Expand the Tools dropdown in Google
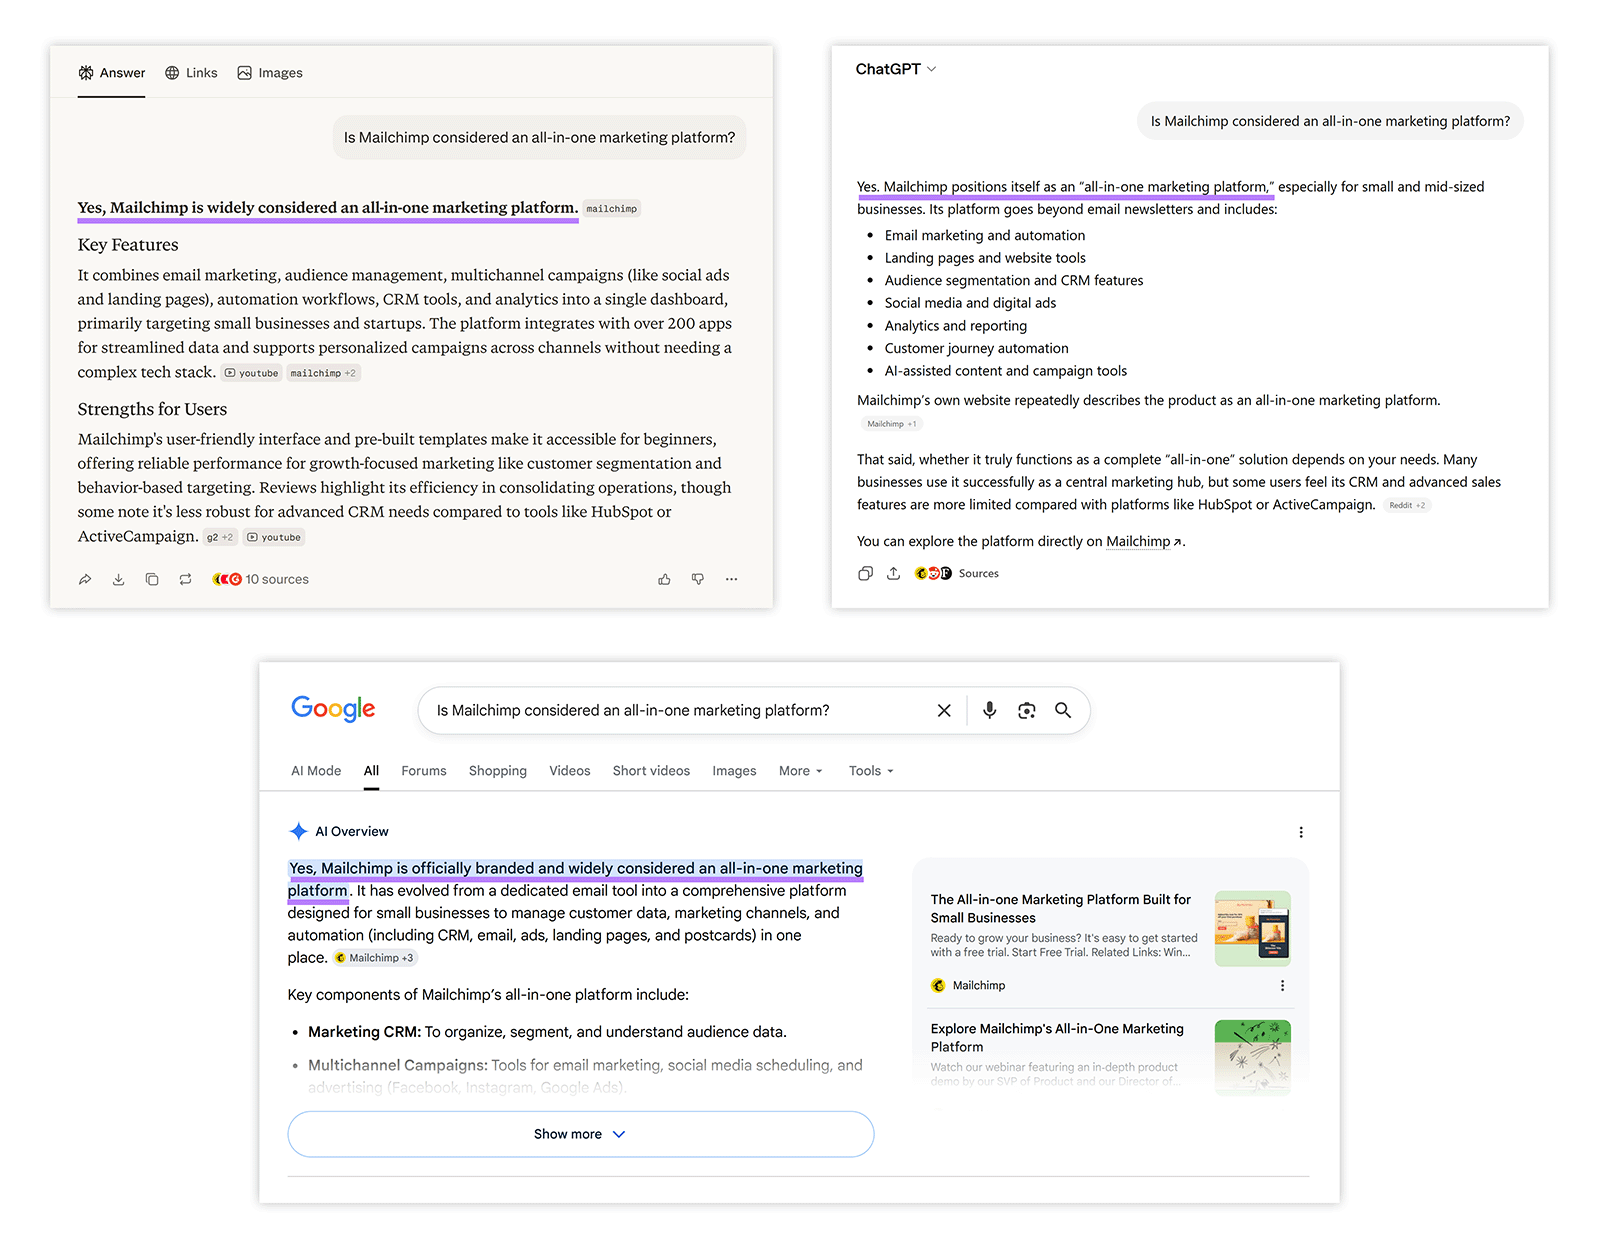This screenshot has width=1600, height=1246. coord(871,771)
